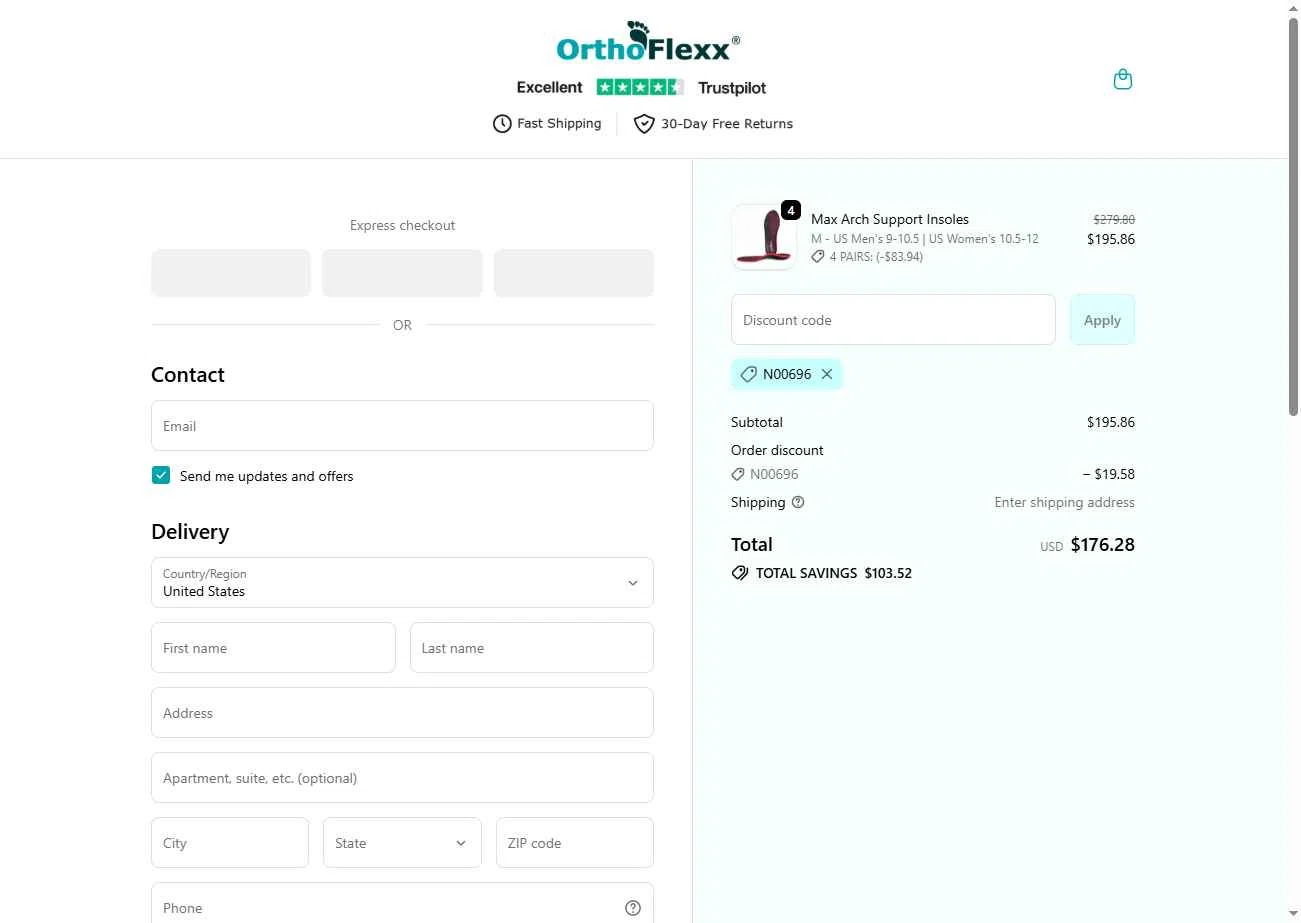Open the shopping bag cart icon
Viewport: 1301px width, 923px height.
pyautogui.click(x=1122, y=79)
